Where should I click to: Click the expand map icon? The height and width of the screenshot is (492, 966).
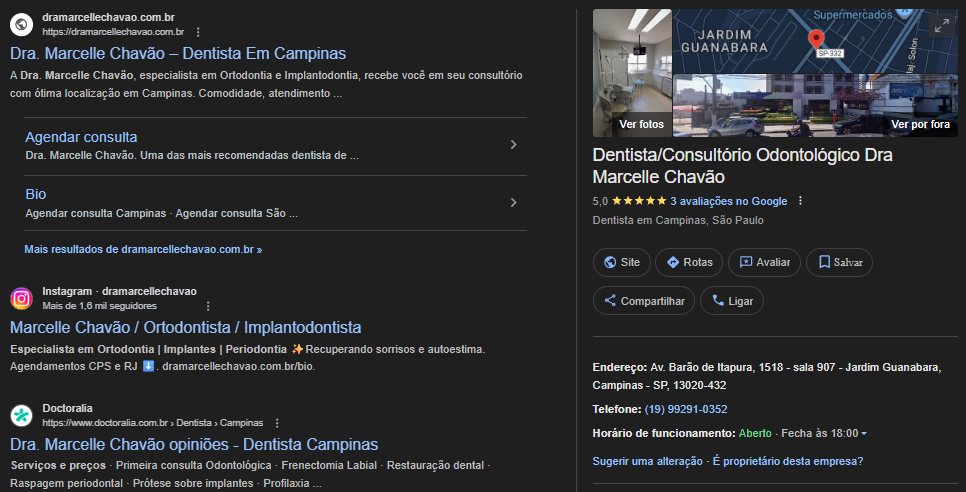[941, 27]
